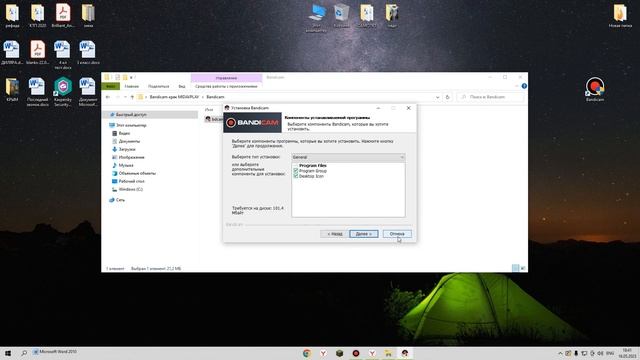Open Explorer help icon

[524, 86]
